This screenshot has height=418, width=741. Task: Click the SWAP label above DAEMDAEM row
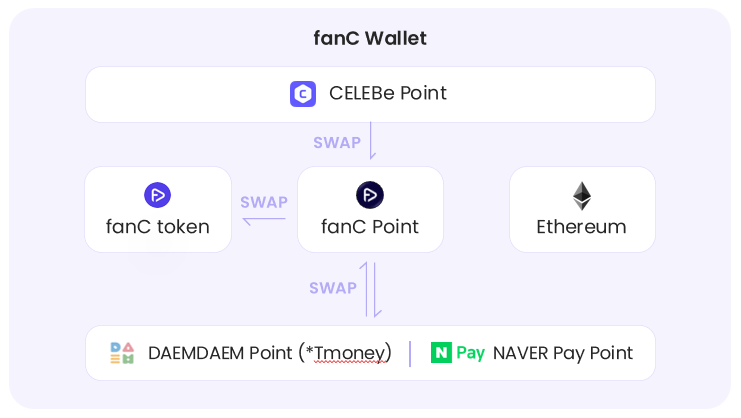(333, 288)
